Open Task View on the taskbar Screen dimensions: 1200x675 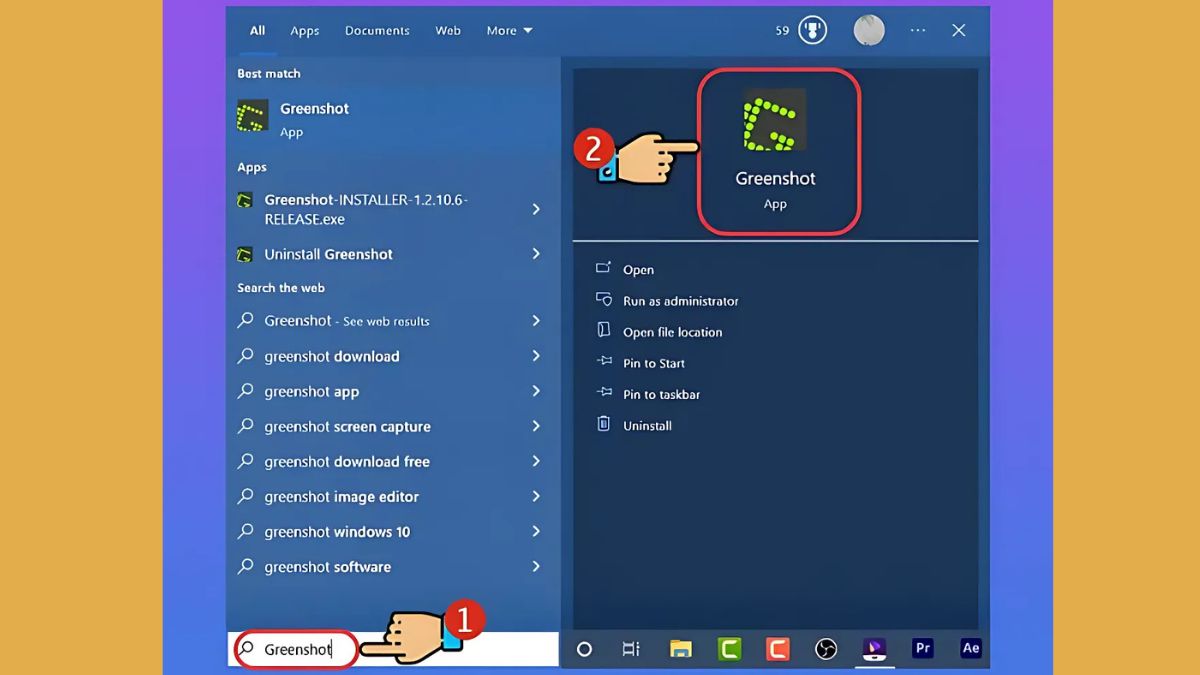(630, 649)
